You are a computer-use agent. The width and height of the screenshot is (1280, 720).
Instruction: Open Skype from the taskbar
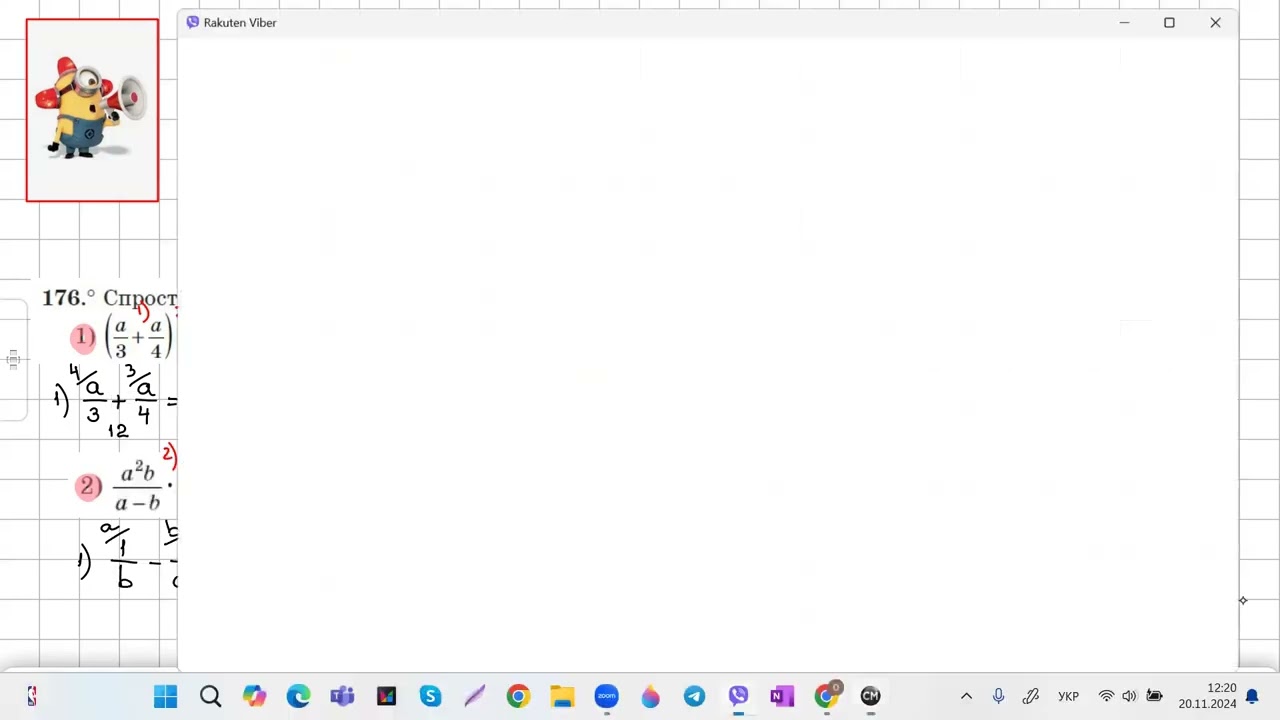point(430,696)
